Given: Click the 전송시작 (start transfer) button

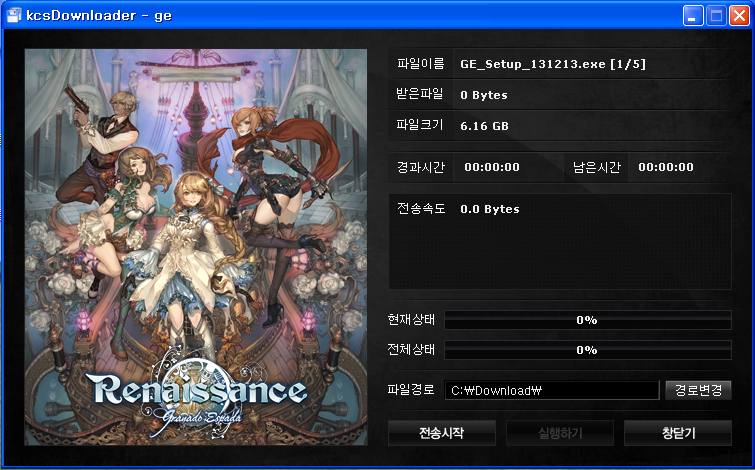Looking at the screenshot, I should (x=442, y=433).
